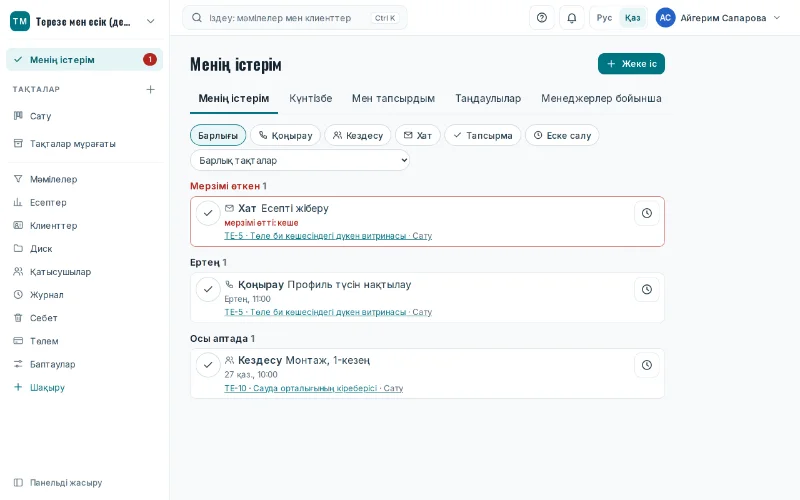Go to Клиенттер in sidebar

point(84,226)
